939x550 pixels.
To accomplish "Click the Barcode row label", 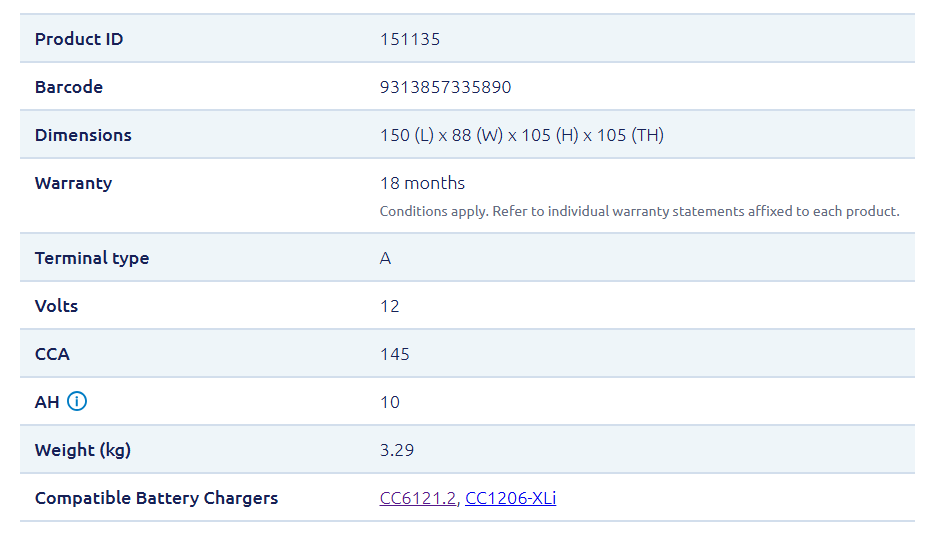I will click(x=69, y=87).
